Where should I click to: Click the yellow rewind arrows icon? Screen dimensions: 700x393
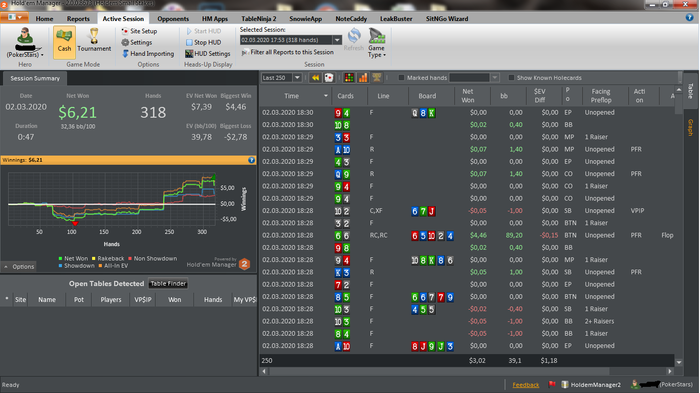tap(315, 78)
